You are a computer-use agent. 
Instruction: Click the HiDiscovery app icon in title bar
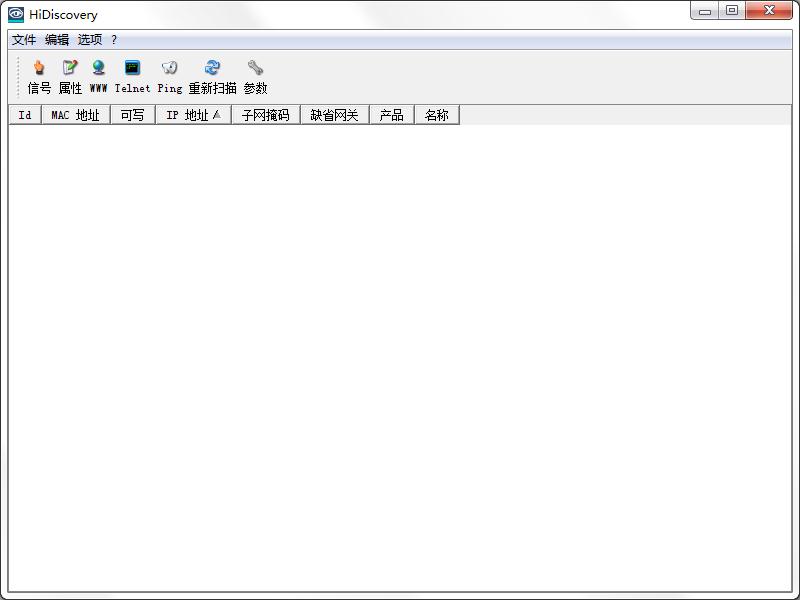(16, 14)
